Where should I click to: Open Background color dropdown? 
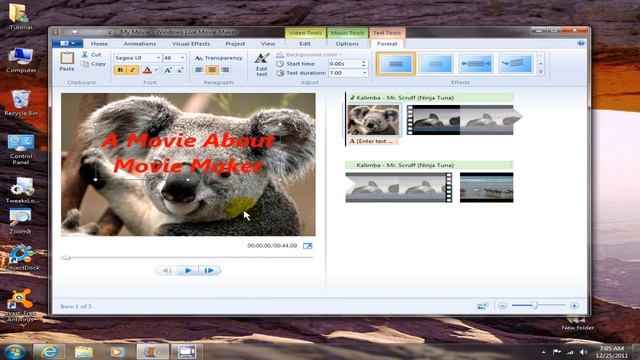pyautogui.click(x=309, y=54)
